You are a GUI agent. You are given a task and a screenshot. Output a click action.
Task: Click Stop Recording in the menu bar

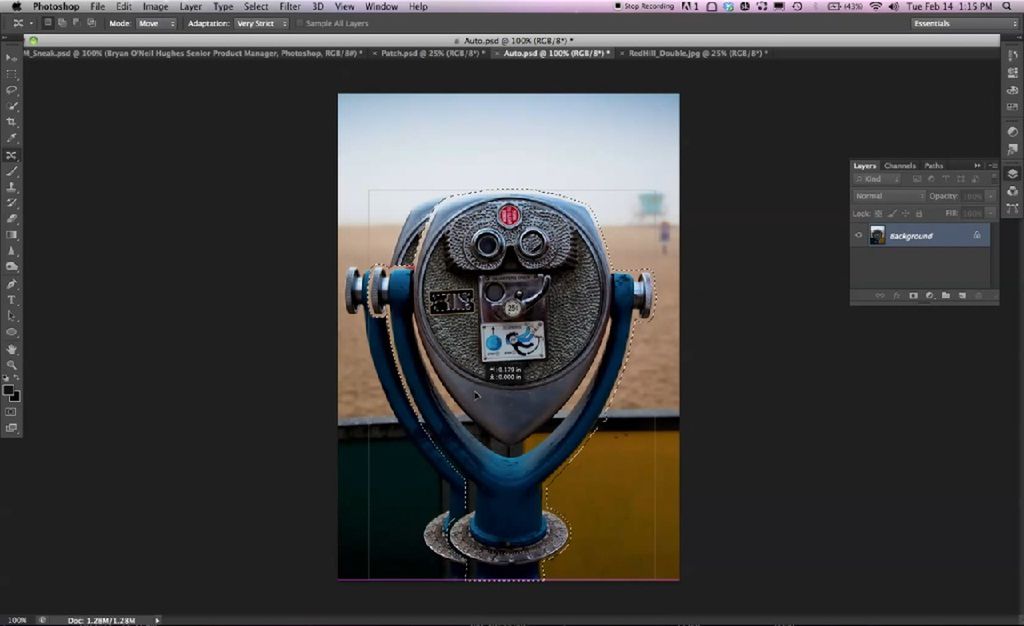tap(644, 7)
